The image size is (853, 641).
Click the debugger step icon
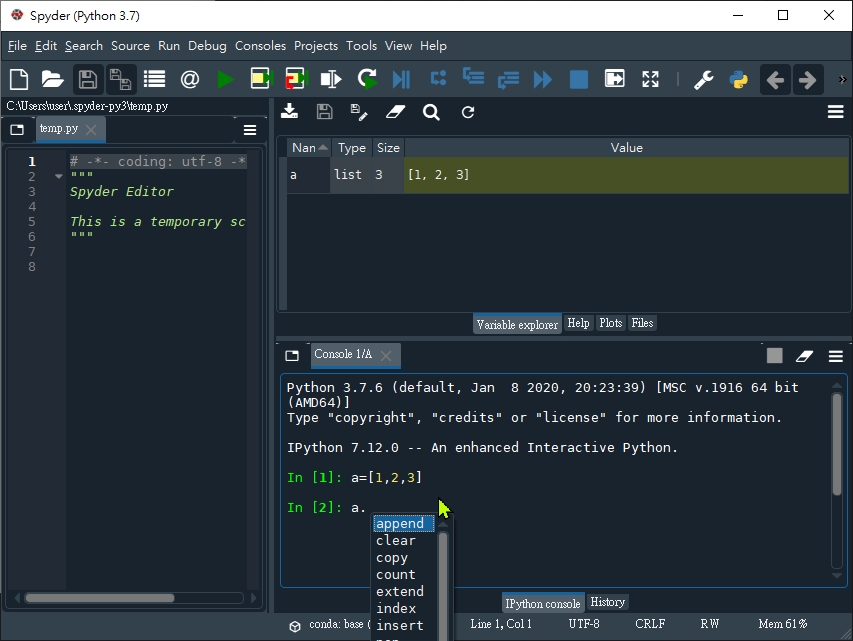[x=438, y=78]
